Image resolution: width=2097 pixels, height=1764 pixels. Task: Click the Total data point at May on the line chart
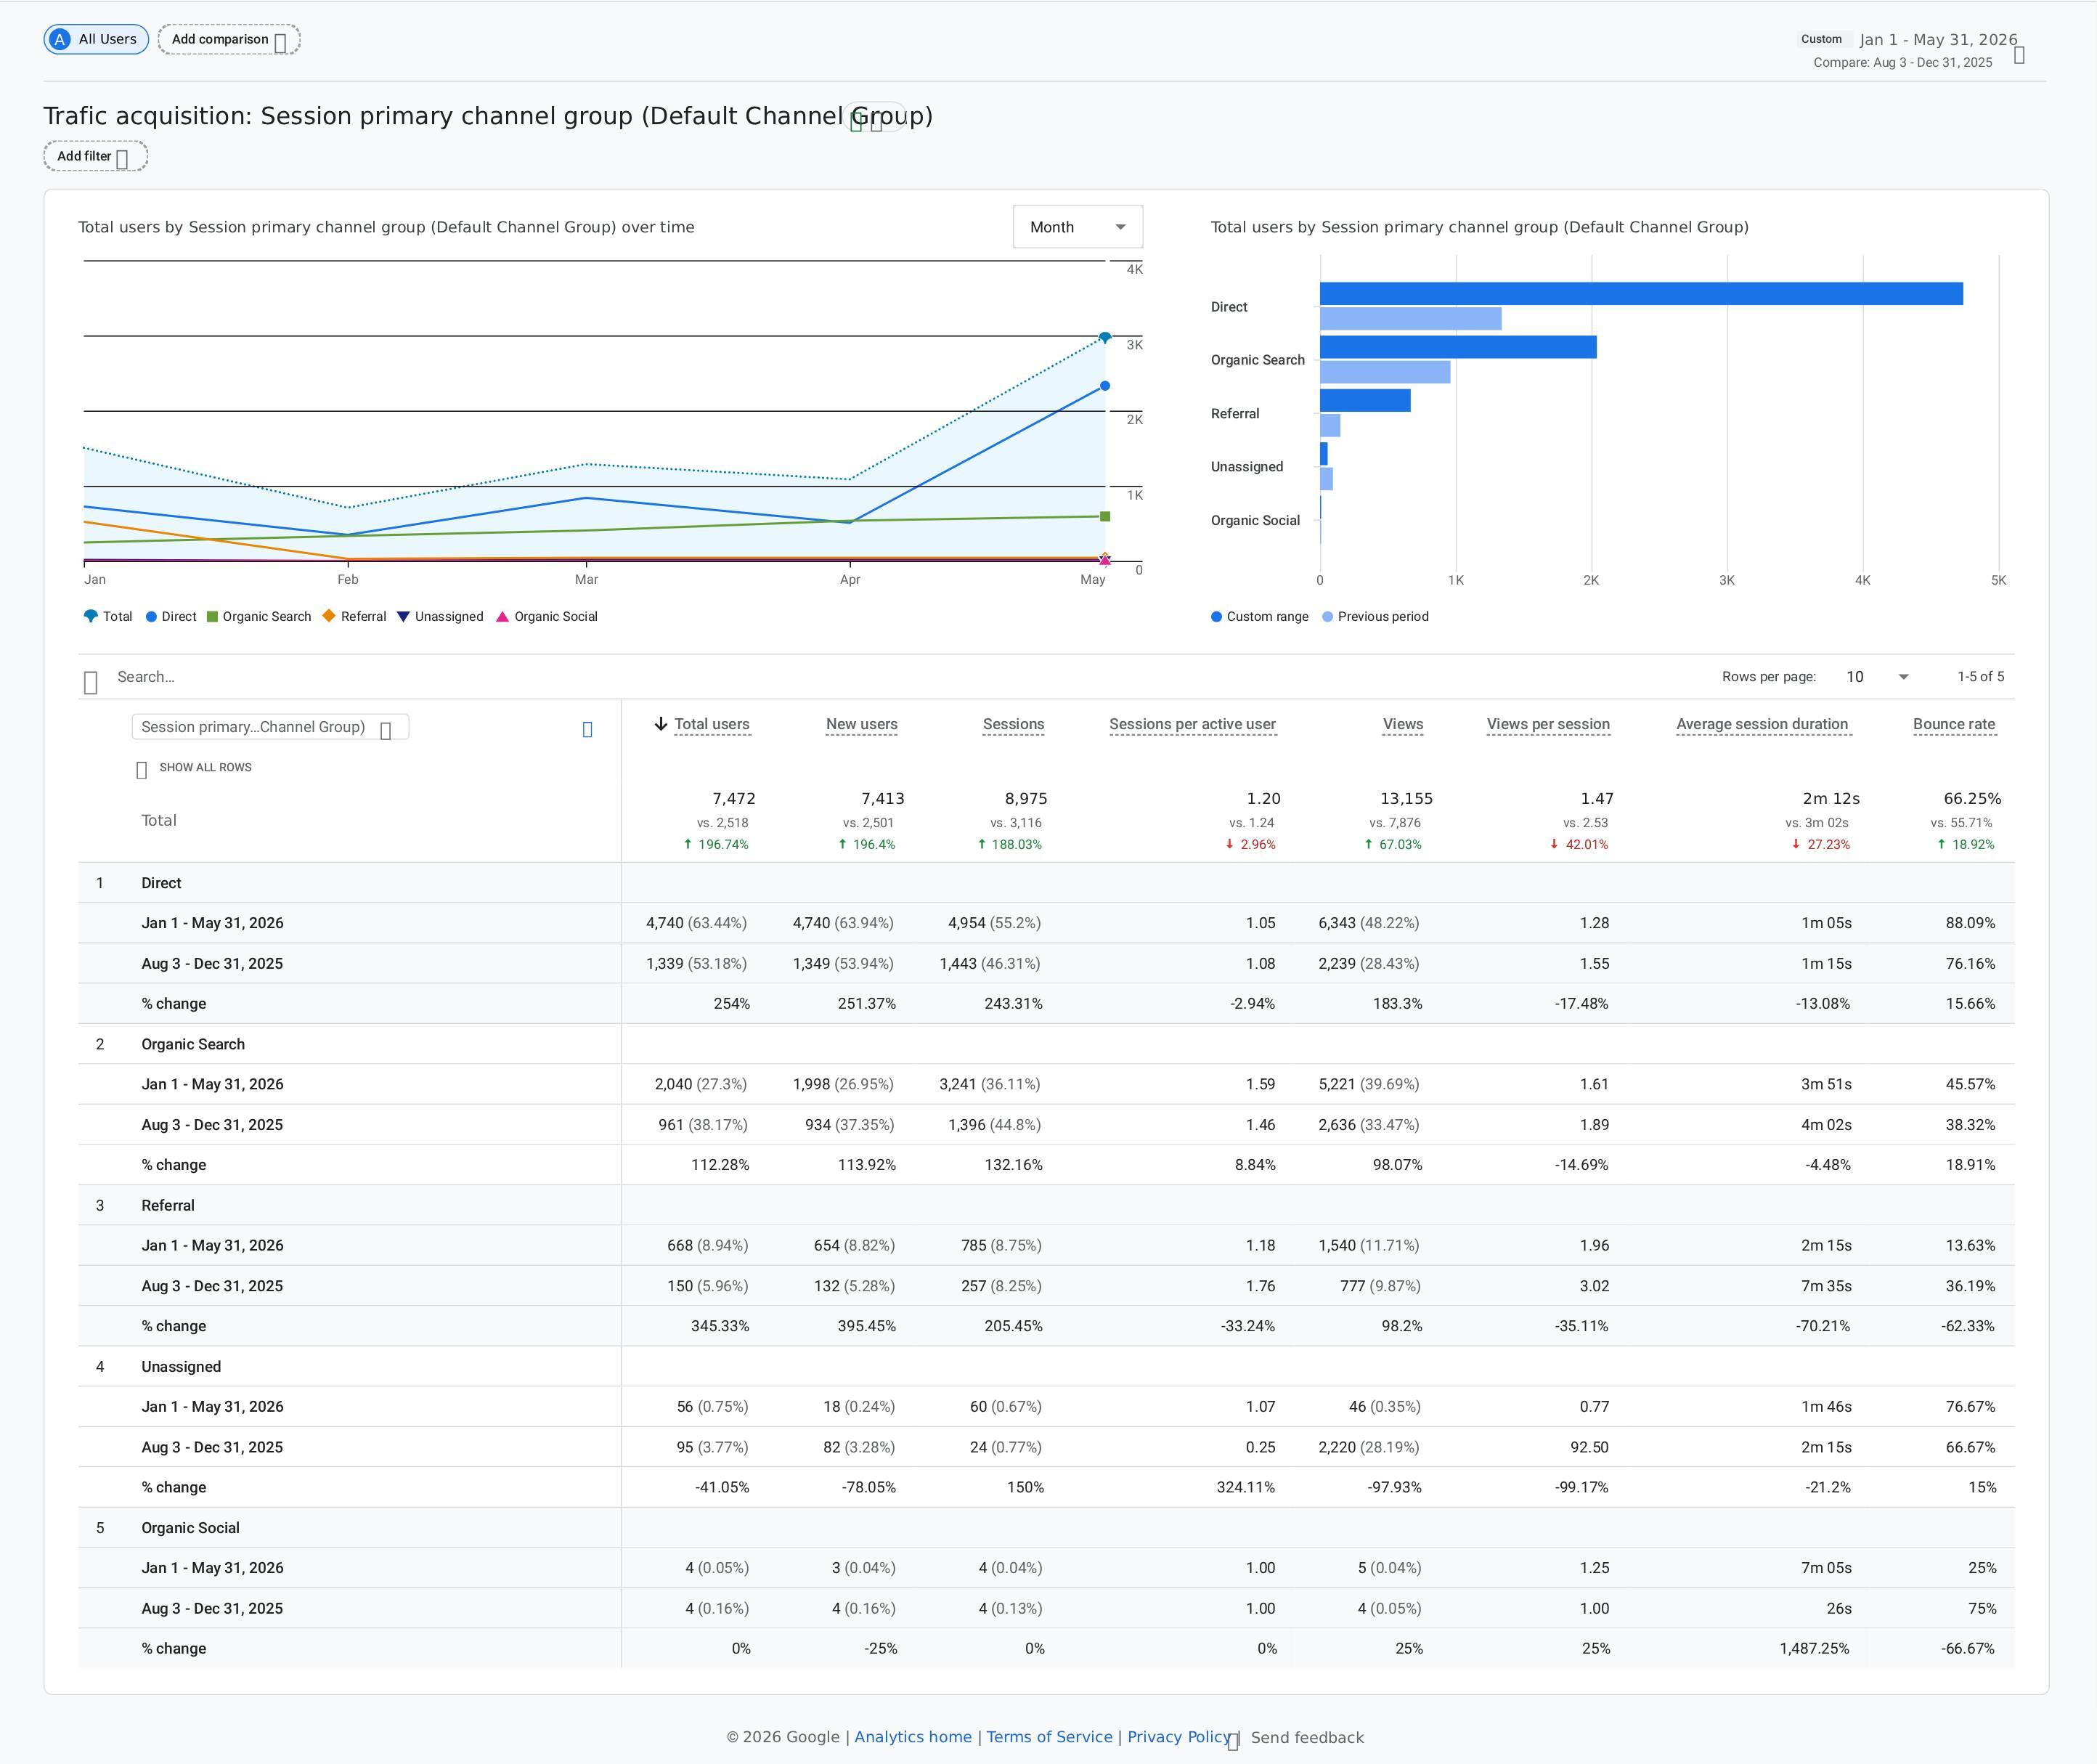[1105, 337]
